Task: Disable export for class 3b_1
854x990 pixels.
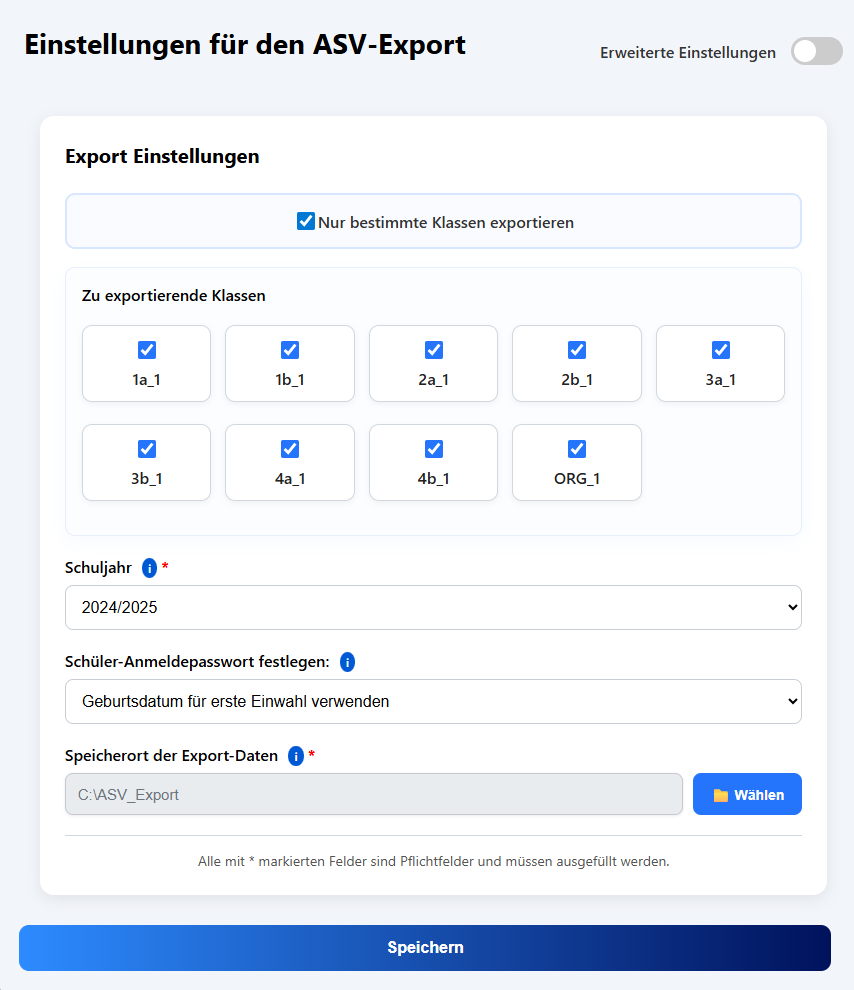Action: 146,449
